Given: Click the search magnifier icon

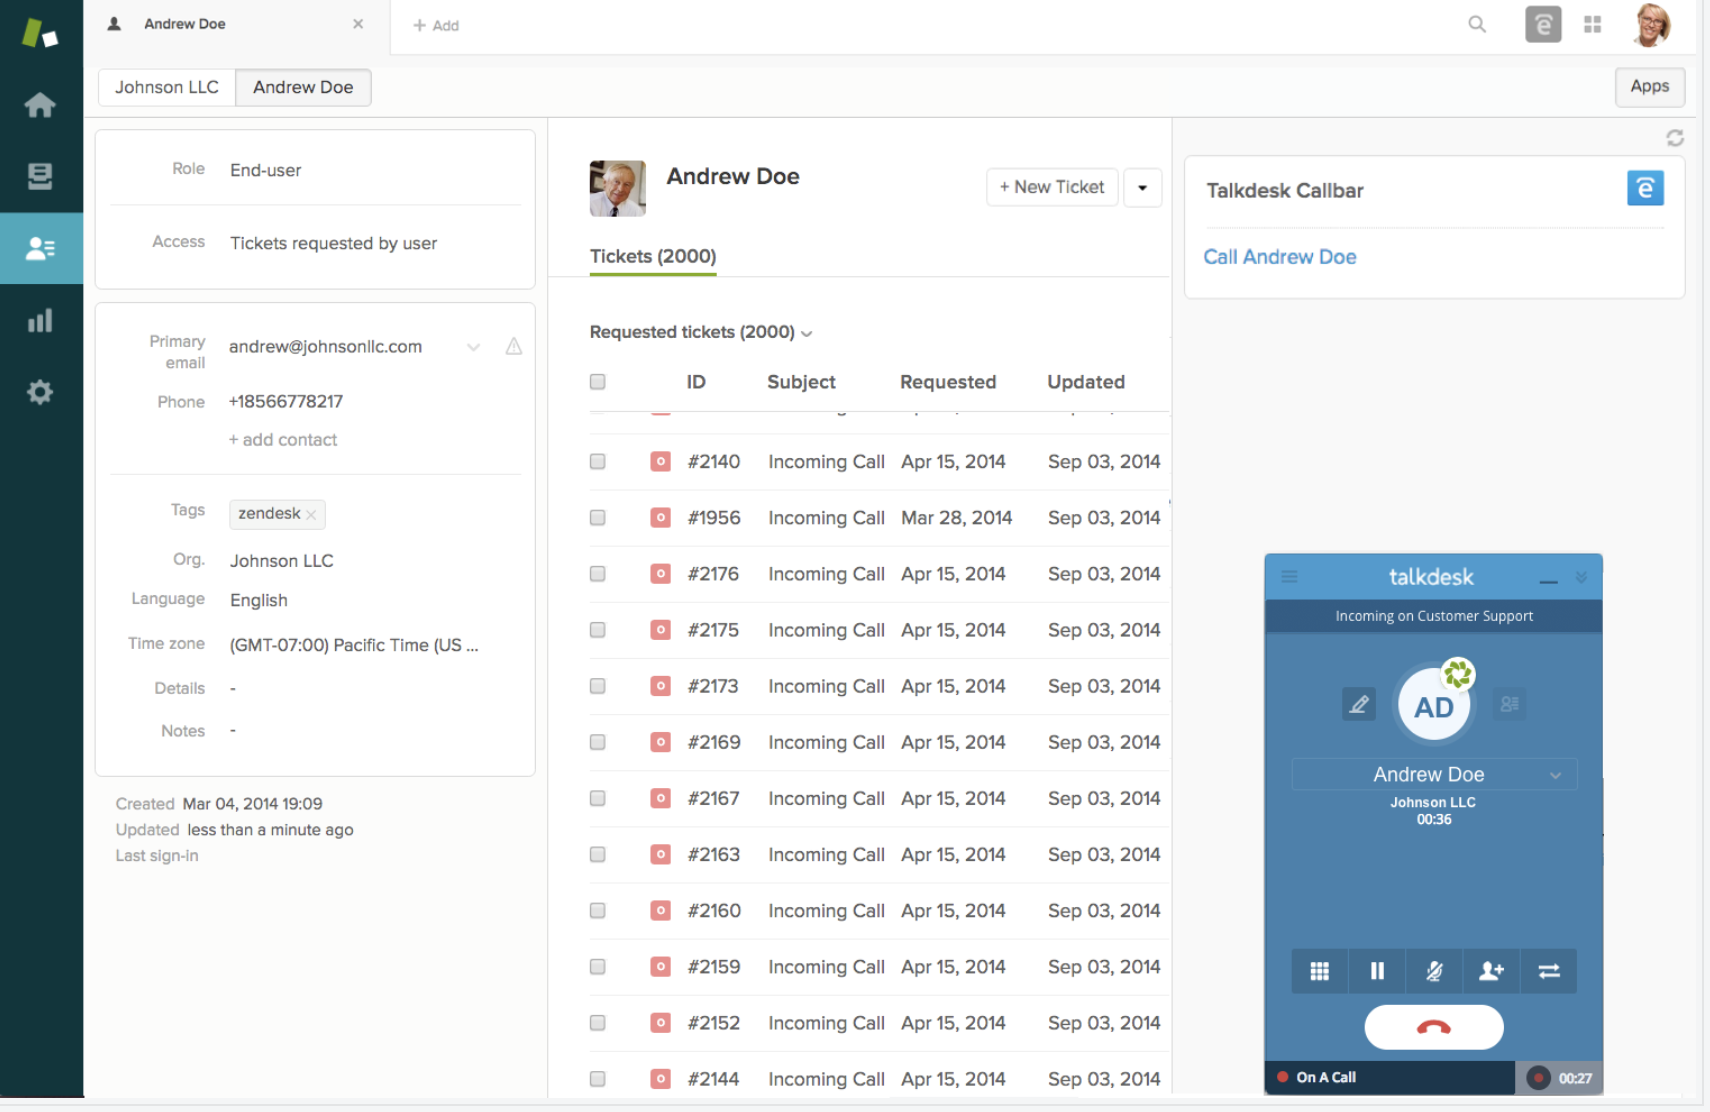Looking at the screenshot, I should point(1477,25).
